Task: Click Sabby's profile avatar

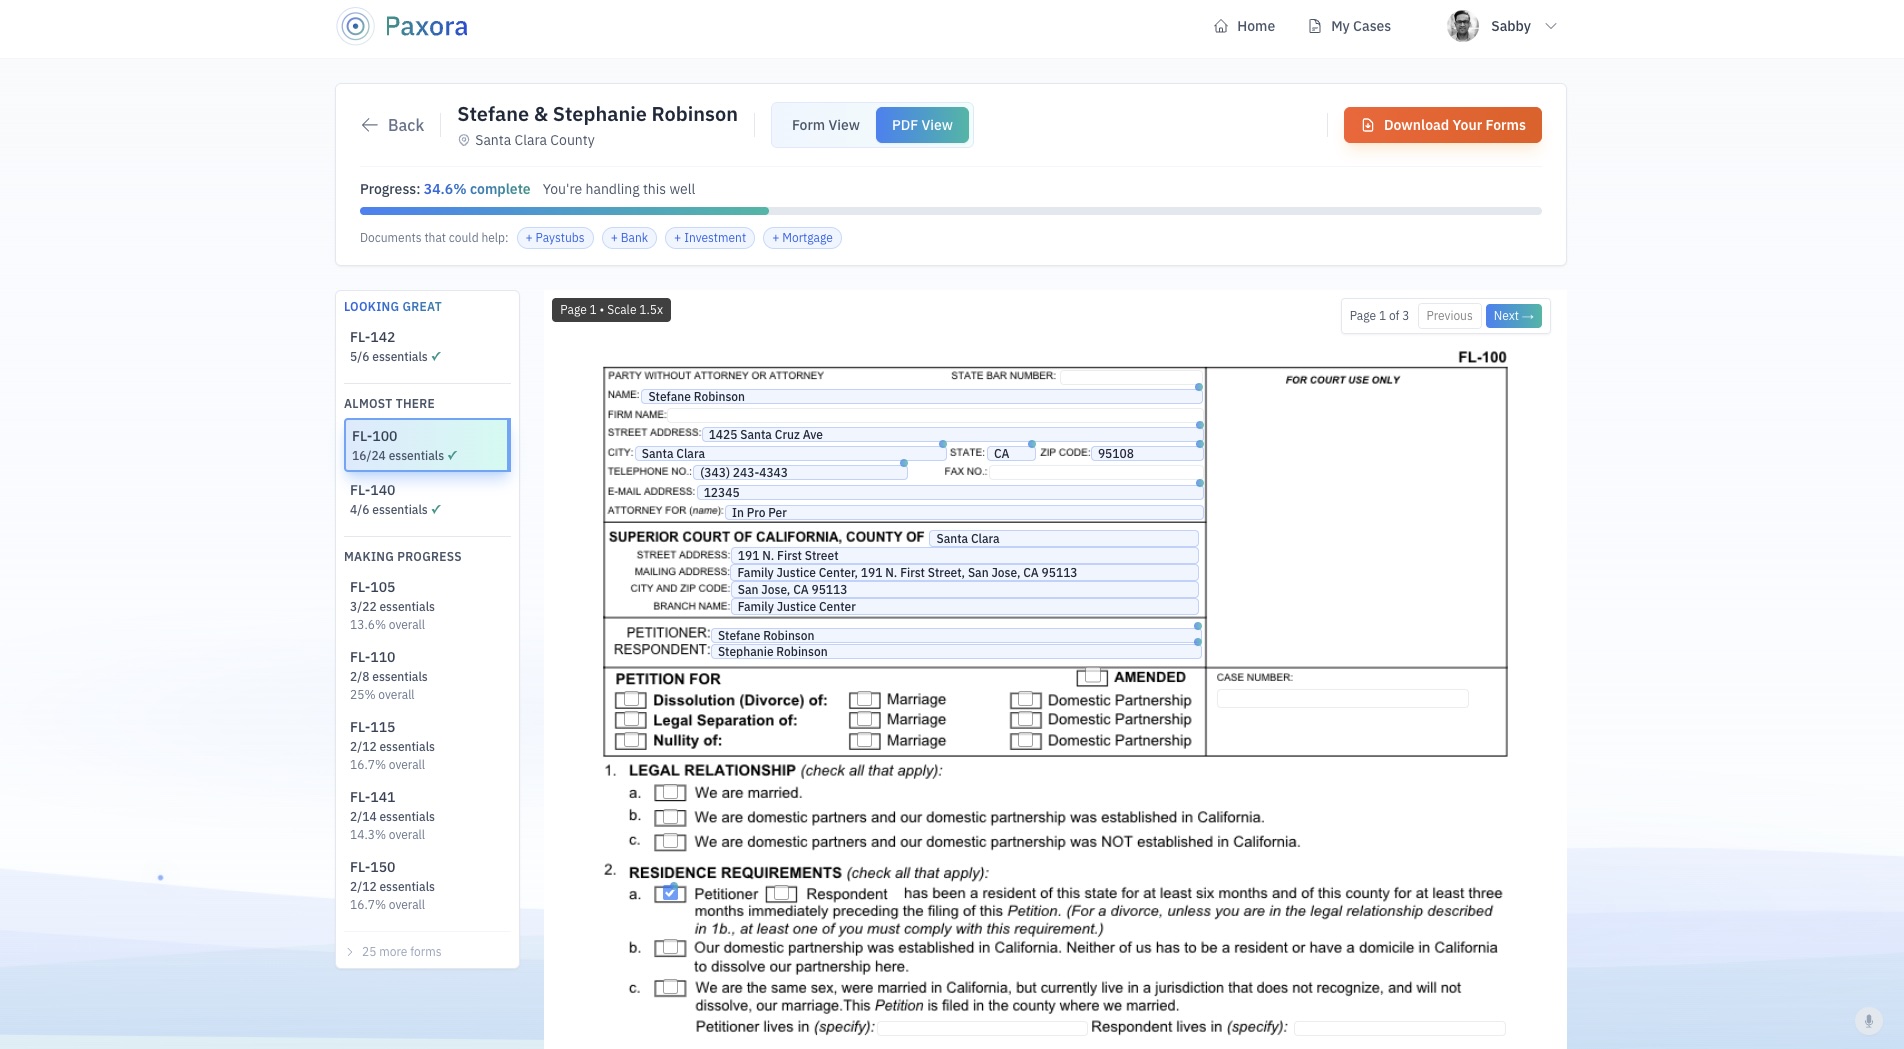Action: pos(1462,27)
